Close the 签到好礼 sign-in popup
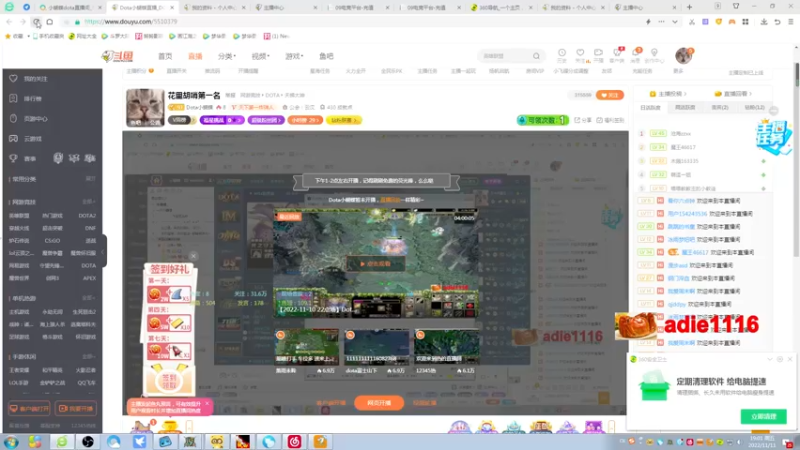800x450 pixels. 193,256
